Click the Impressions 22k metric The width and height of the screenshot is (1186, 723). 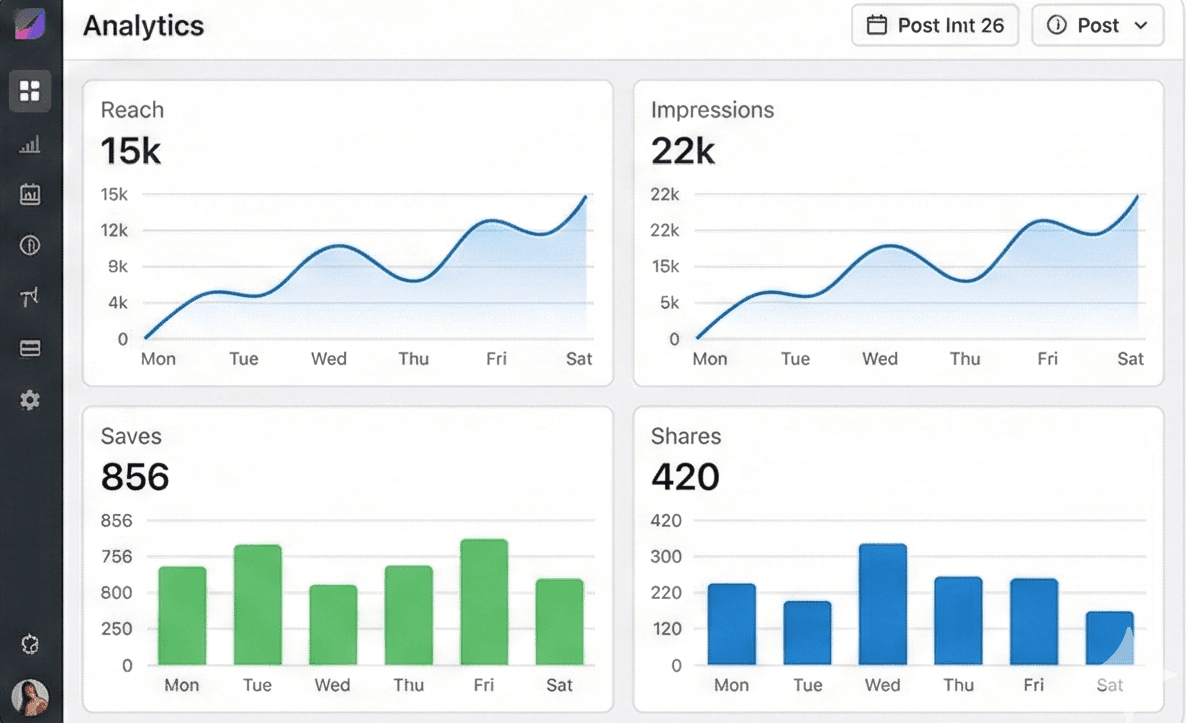click(x=683, y=151)
